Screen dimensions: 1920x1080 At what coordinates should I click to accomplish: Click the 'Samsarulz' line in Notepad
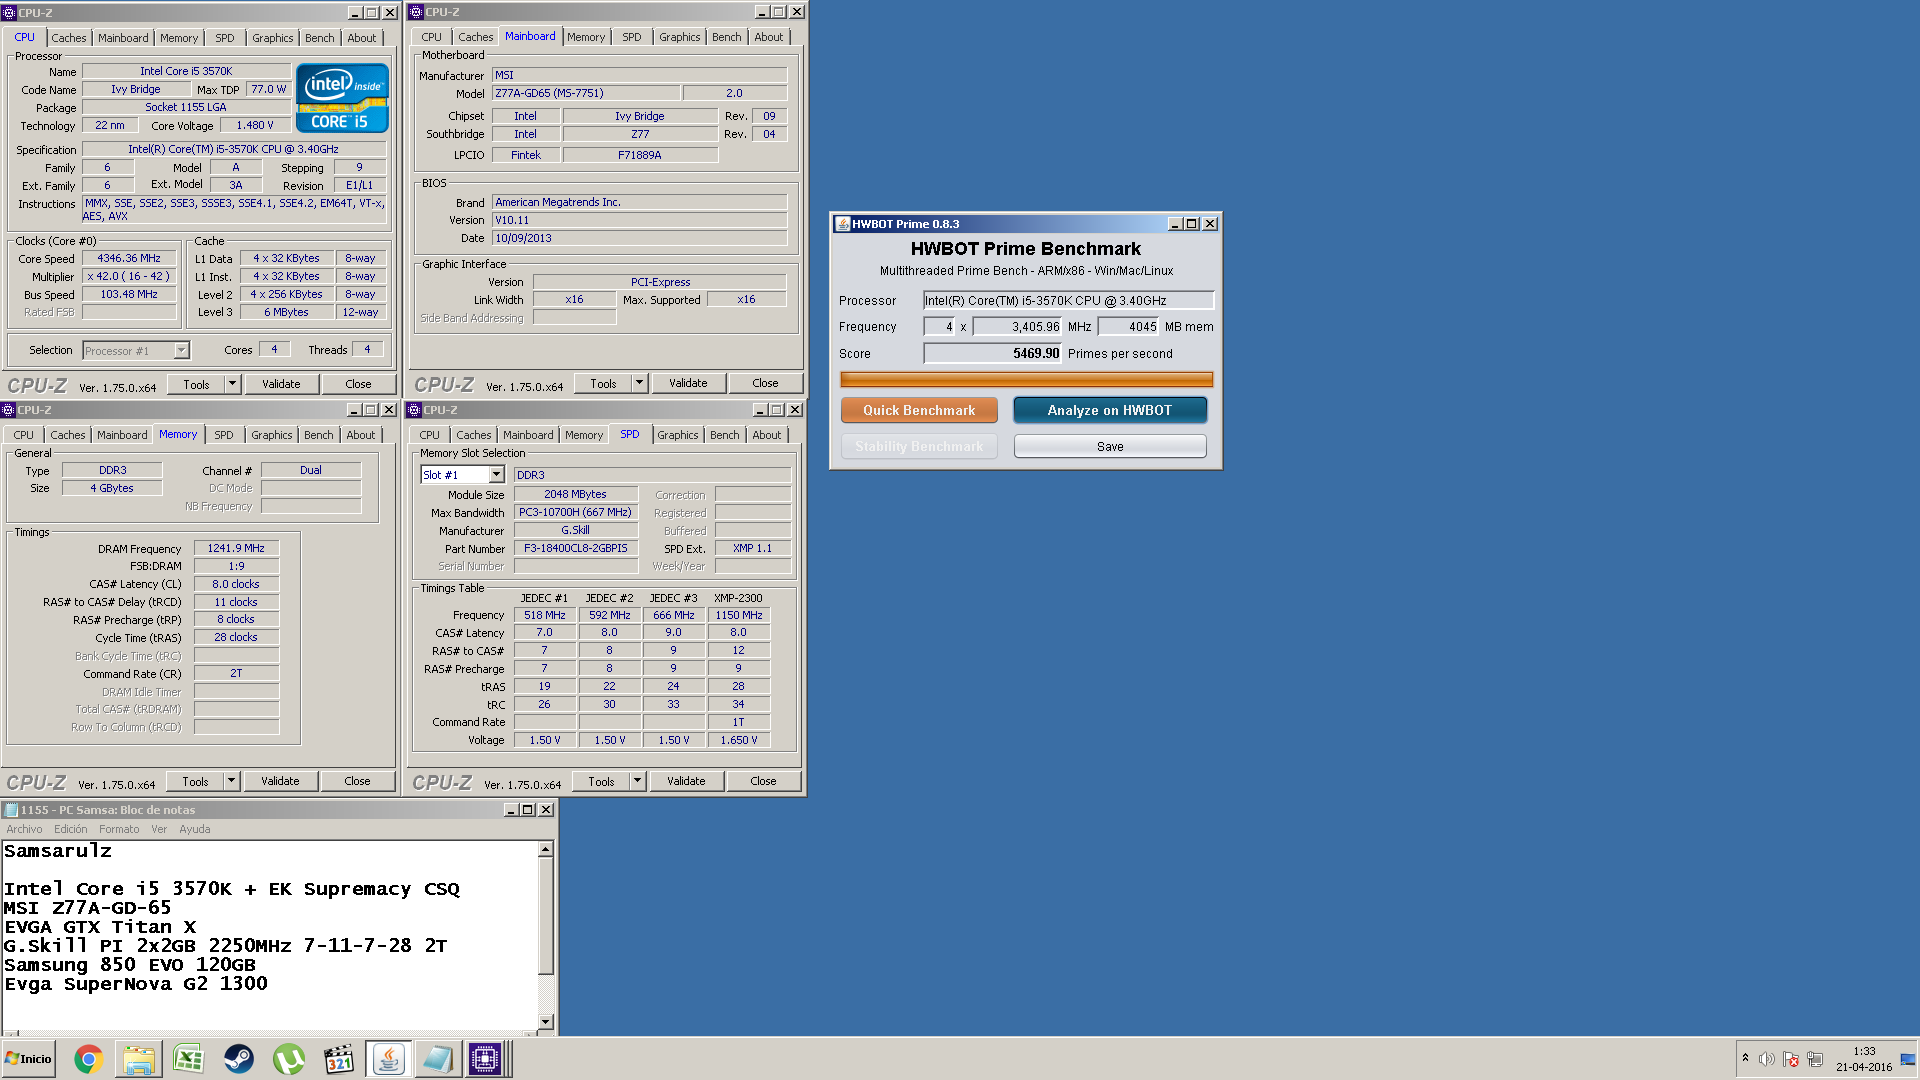coord(58,851)
